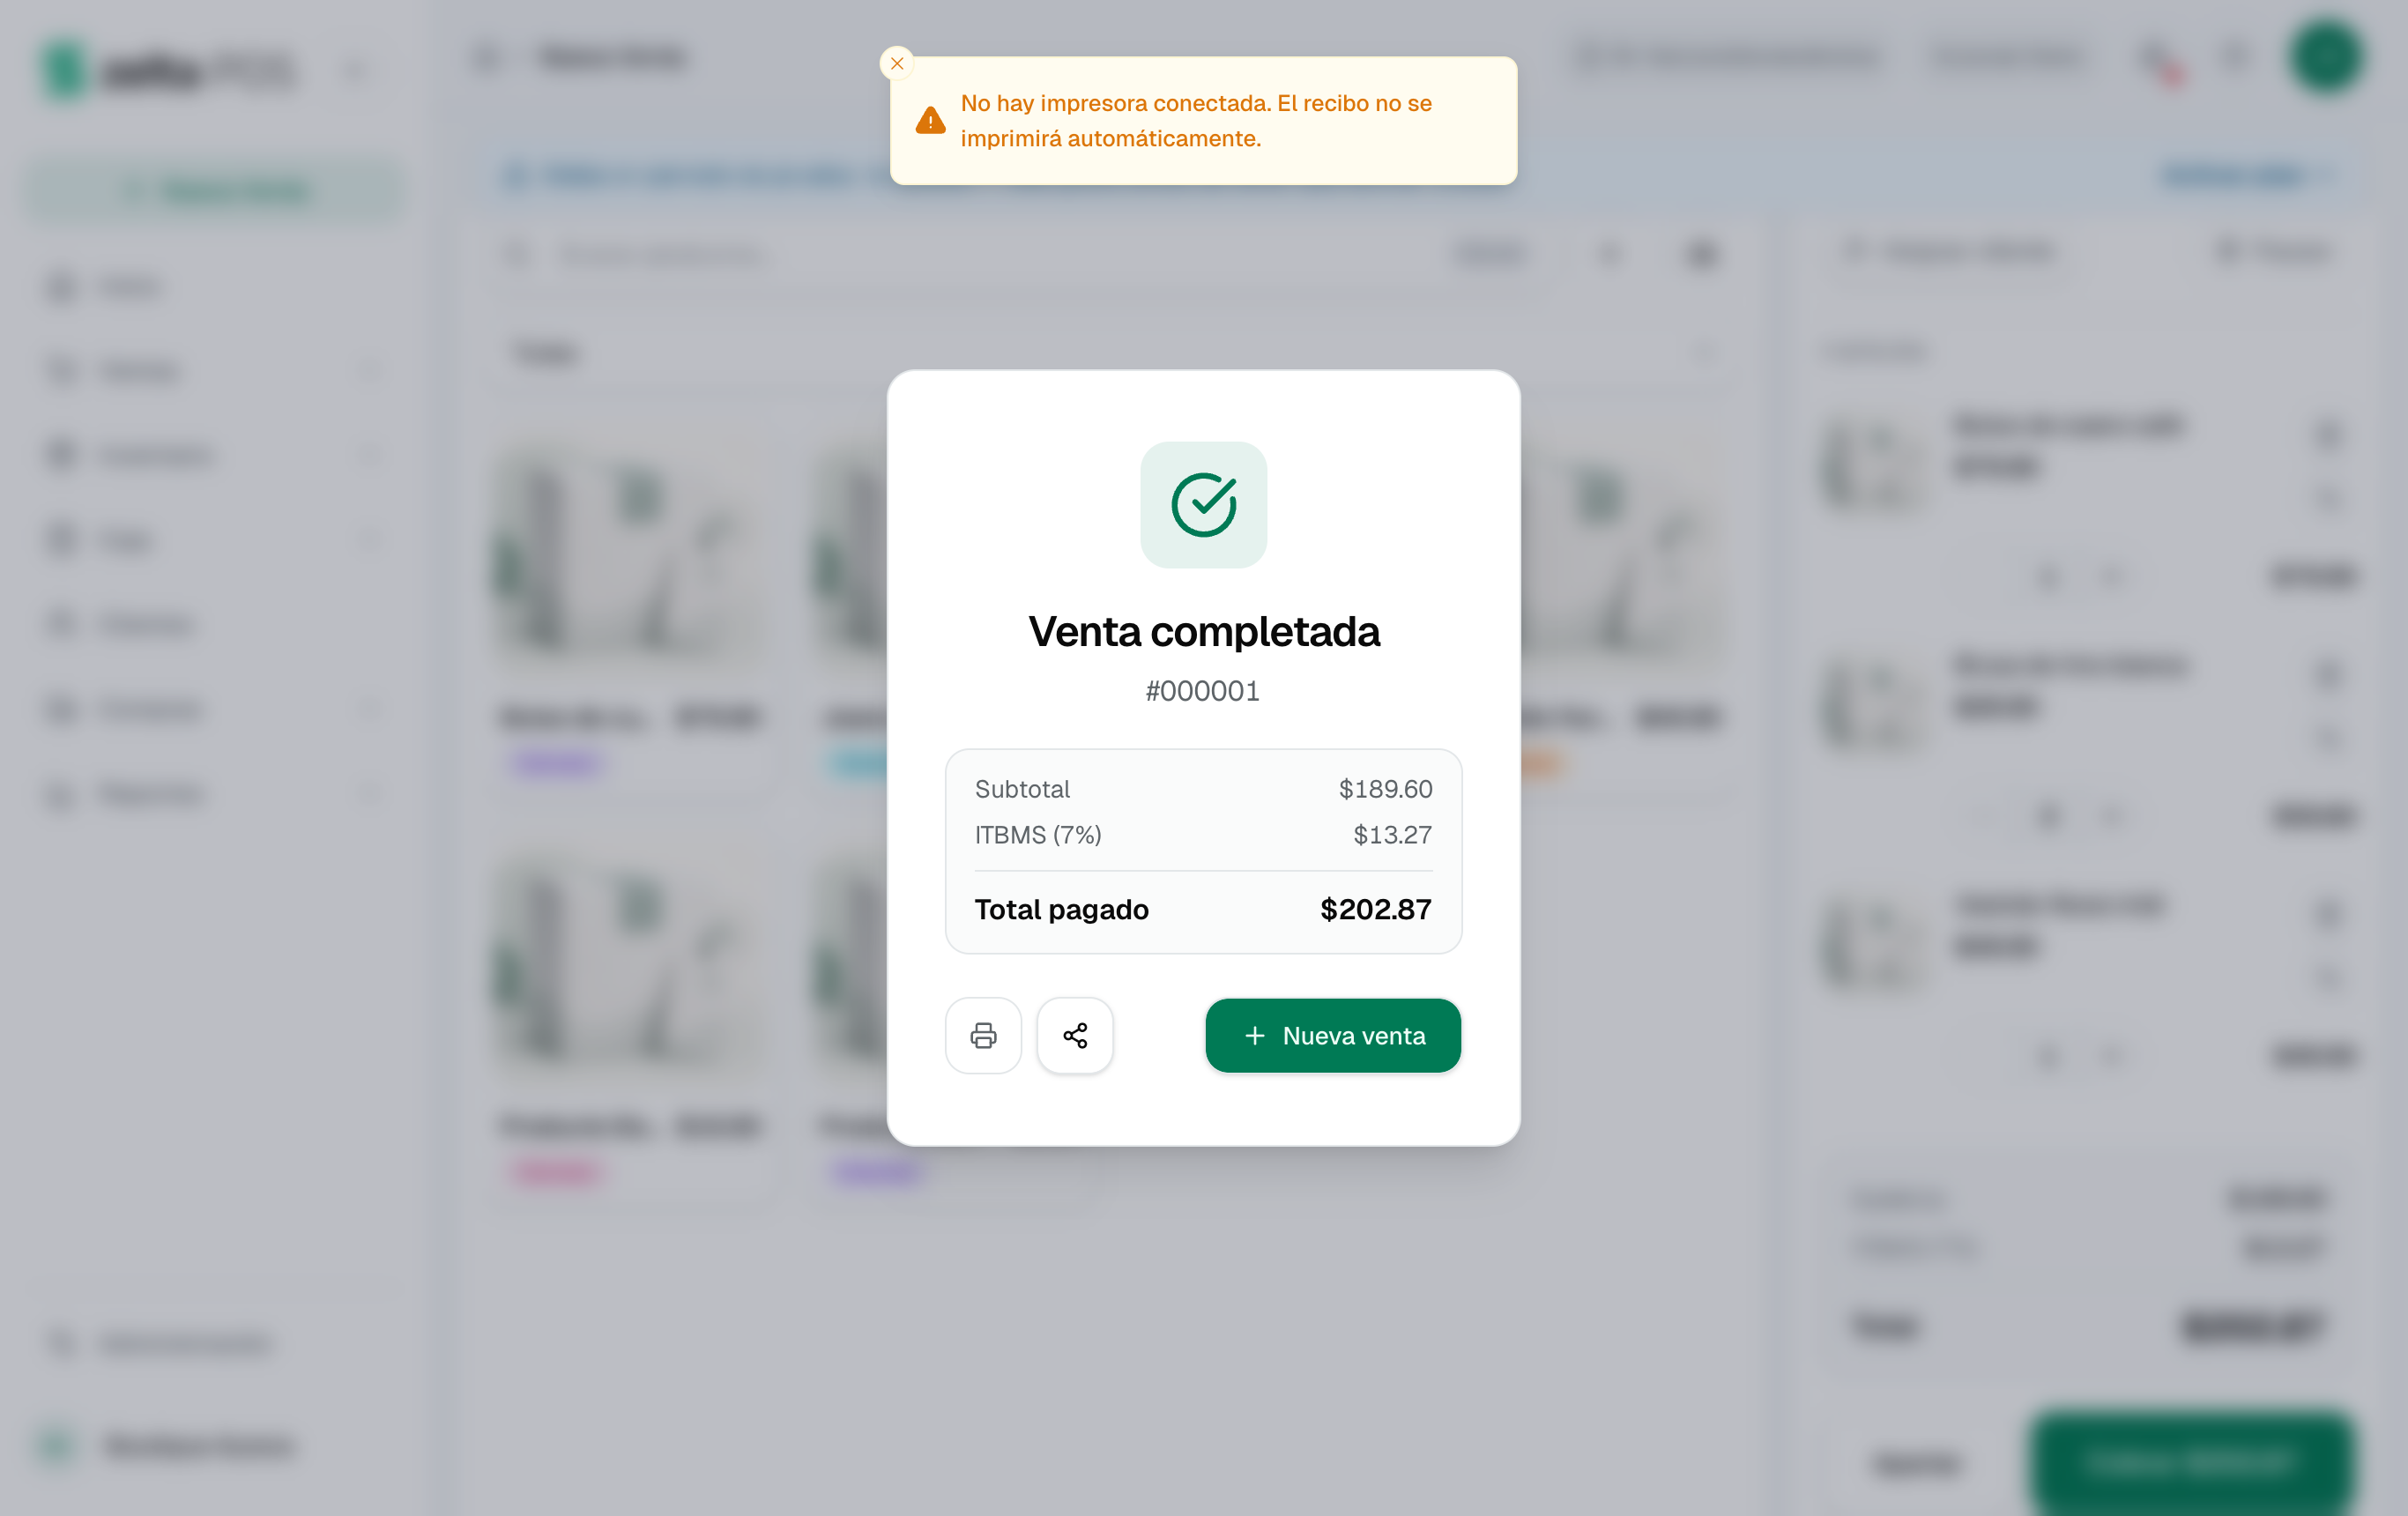Click the Total pagado amount $202.87
The image size is (2408, 1516).
point(1375,909)
